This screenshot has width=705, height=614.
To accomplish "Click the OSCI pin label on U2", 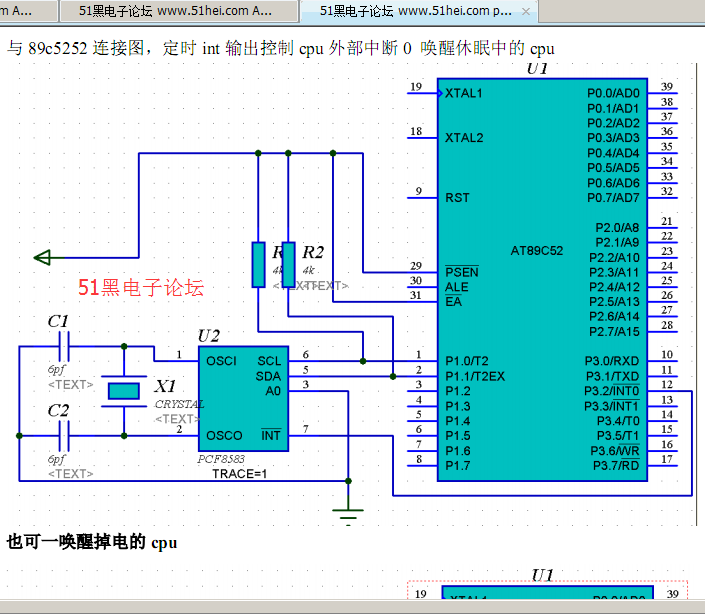I will [221, 361].
